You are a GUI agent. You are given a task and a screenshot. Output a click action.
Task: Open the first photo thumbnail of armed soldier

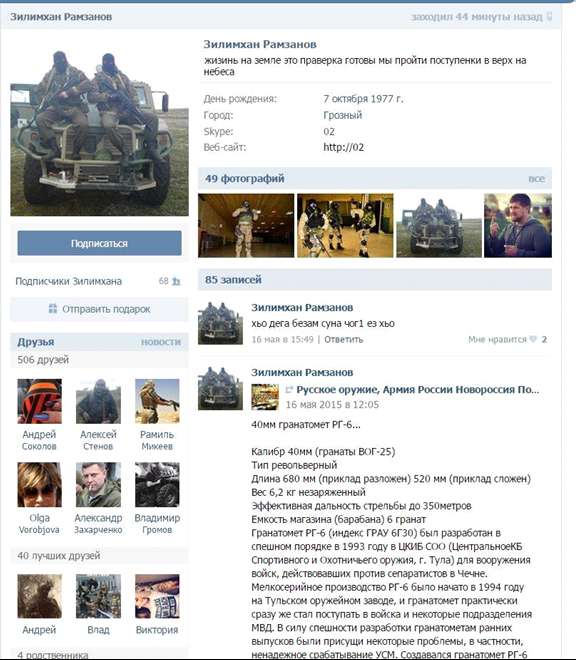246,225
